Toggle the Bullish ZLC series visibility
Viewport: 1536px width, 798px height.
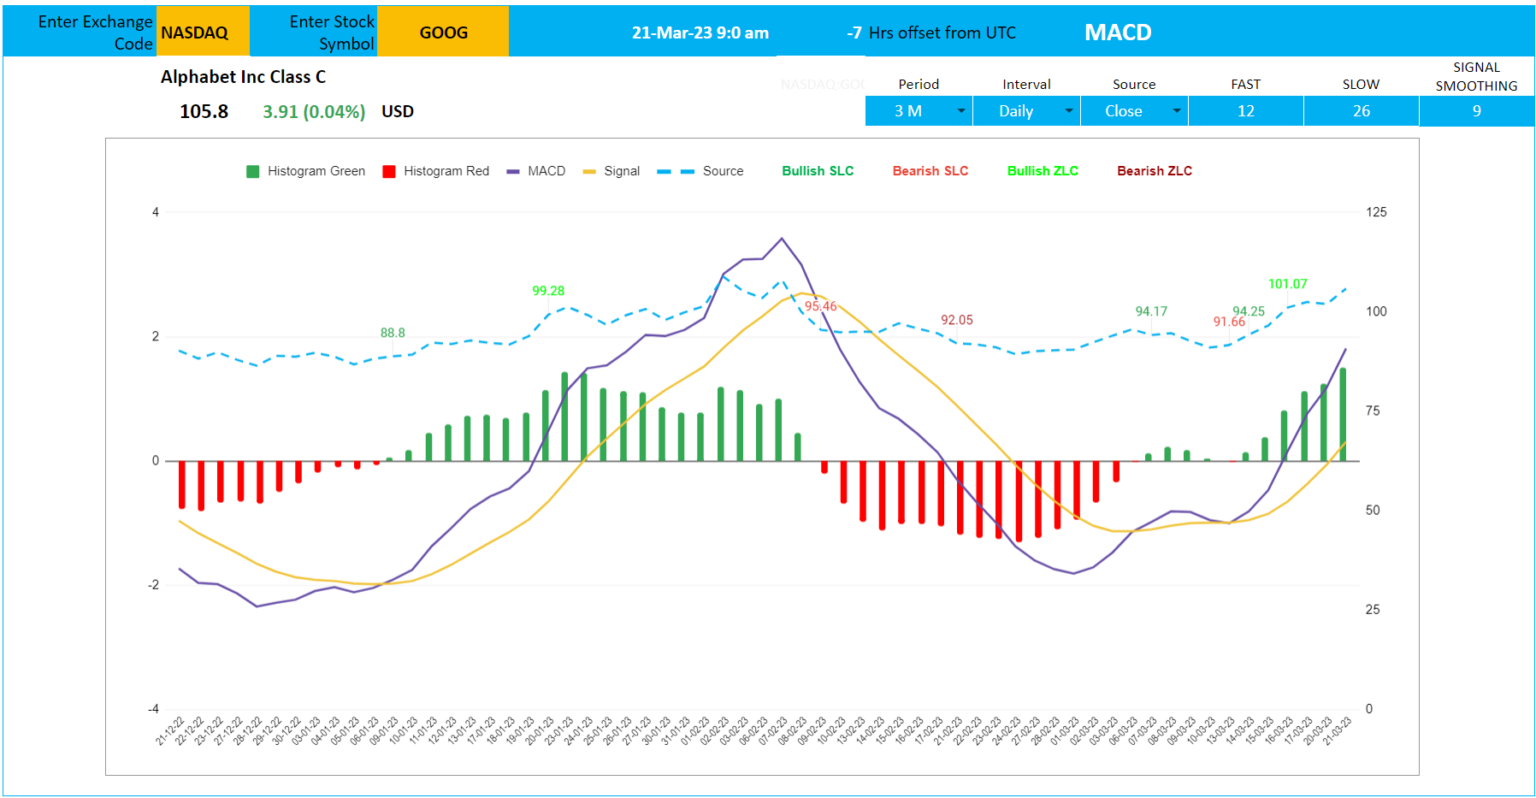1042,171
